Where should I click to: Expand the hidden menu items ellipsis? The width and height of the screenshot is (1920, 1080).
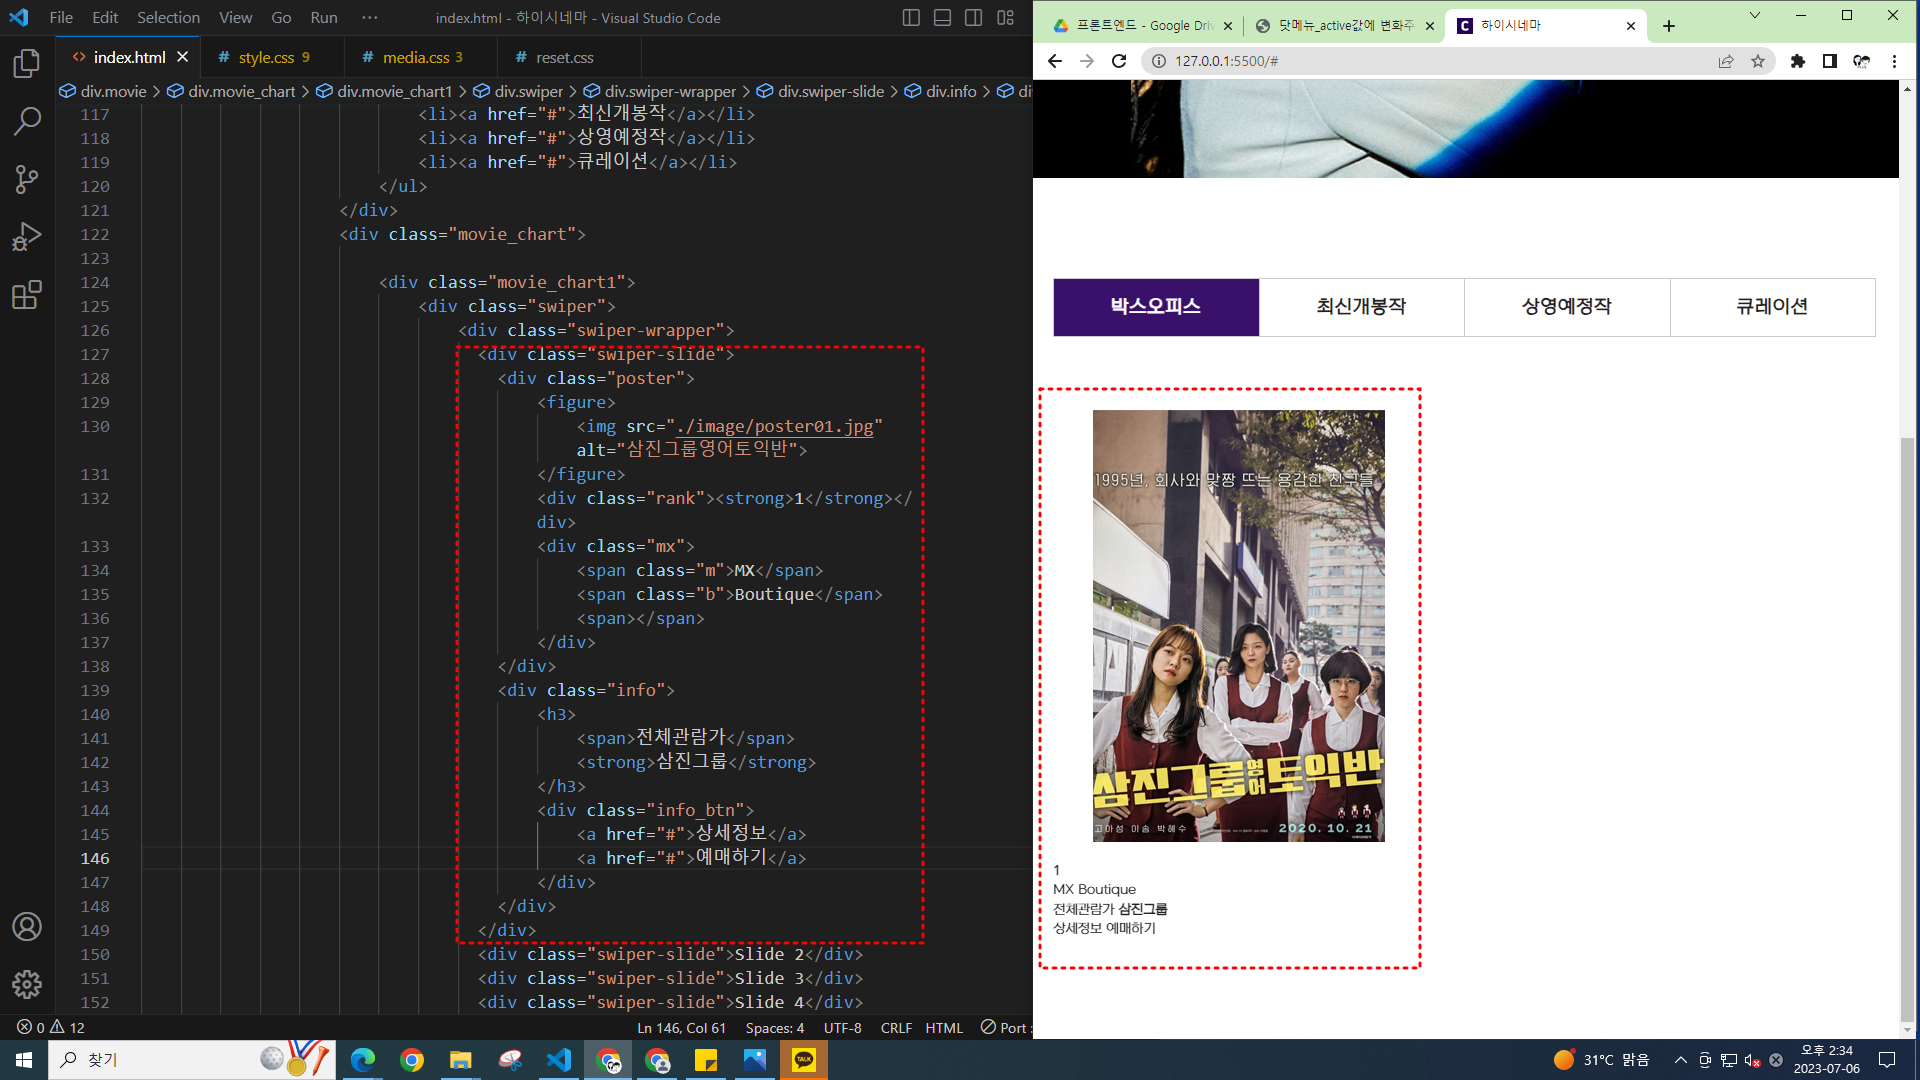[x=370, y=18]
